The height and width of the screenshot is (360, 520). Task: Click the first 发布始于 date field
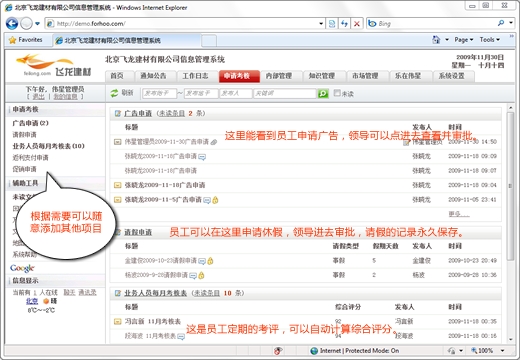tap(159, 93)
